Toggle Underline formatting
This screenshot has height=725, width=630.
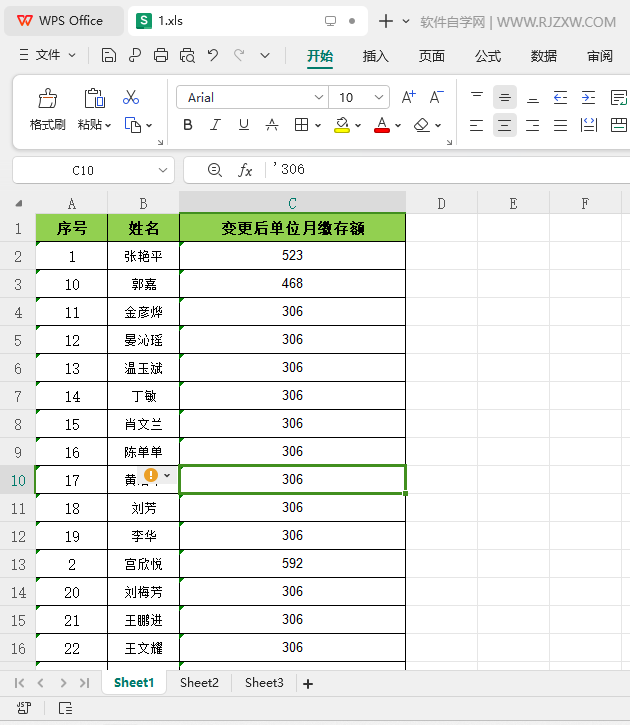click(244, 125)
